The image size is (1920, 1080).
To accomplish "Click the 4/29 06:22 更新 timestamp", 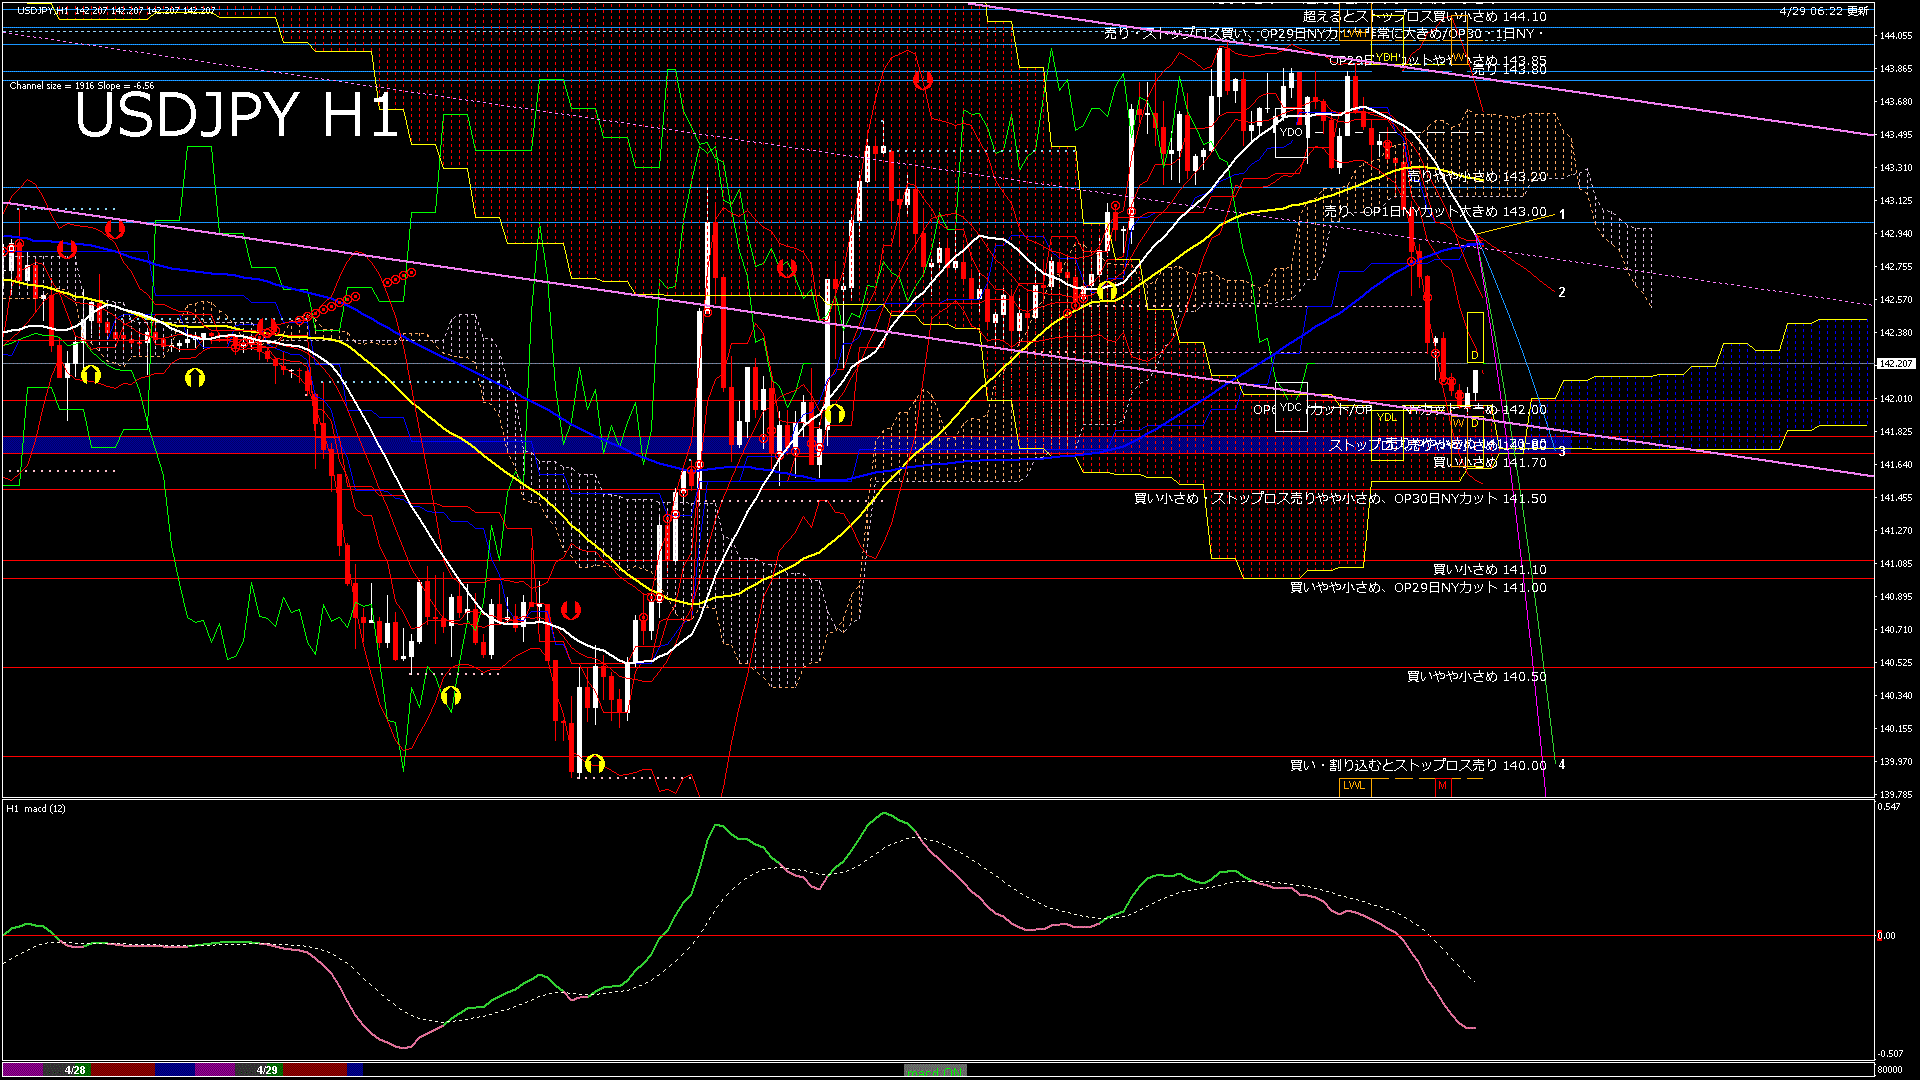I will point(1823,11).
